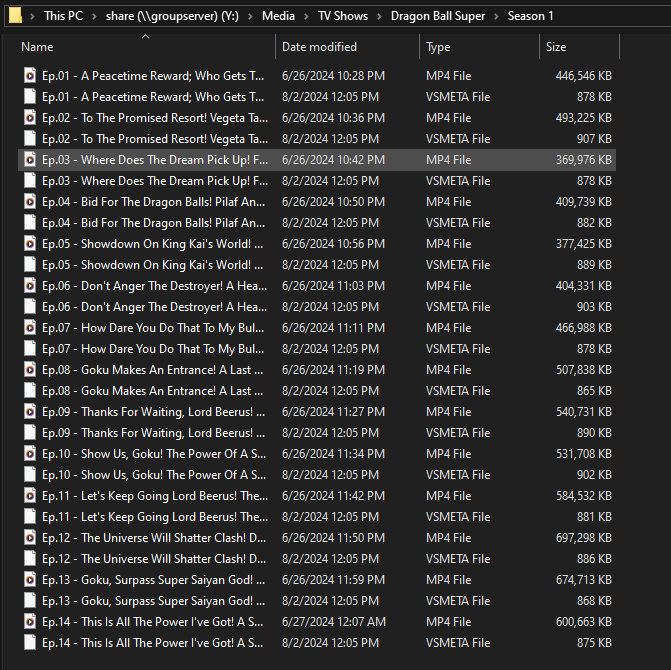Select the Ep.05 MP4 video file icon
The width and height of the screenshot is (671, 670).
(x=30, y=244)
